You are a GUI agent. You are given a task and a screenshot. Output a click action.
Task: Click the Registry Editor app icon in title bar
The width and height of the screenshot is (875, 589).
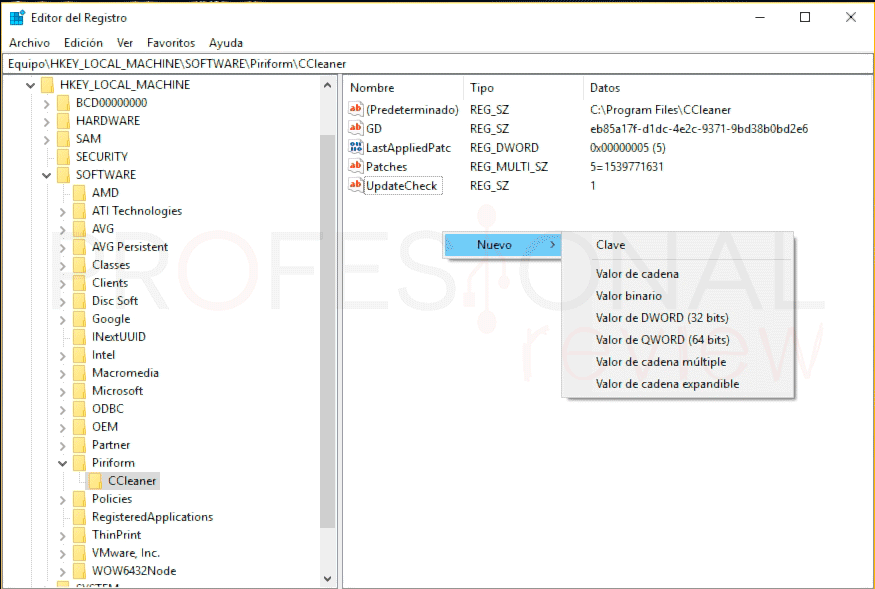click(17, 18)
